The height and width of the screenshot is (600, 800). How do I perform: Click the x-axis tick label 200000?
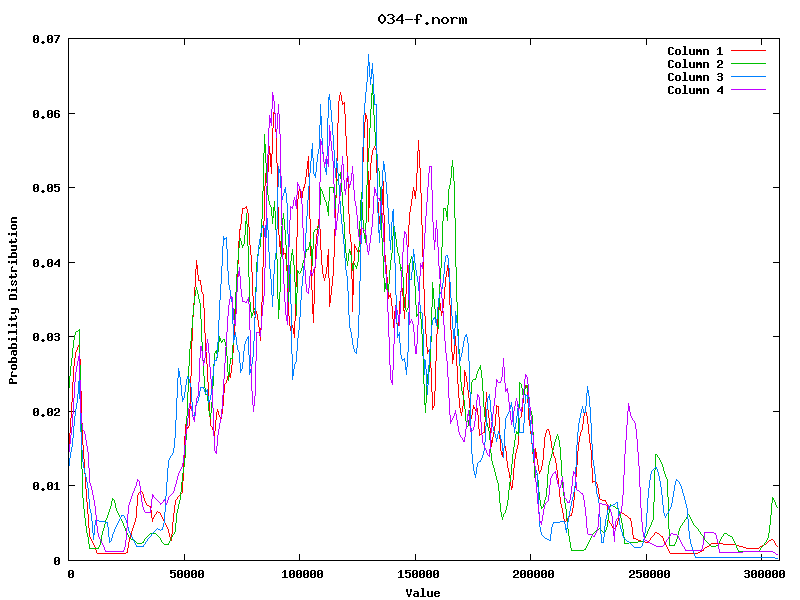click(533, 574)
